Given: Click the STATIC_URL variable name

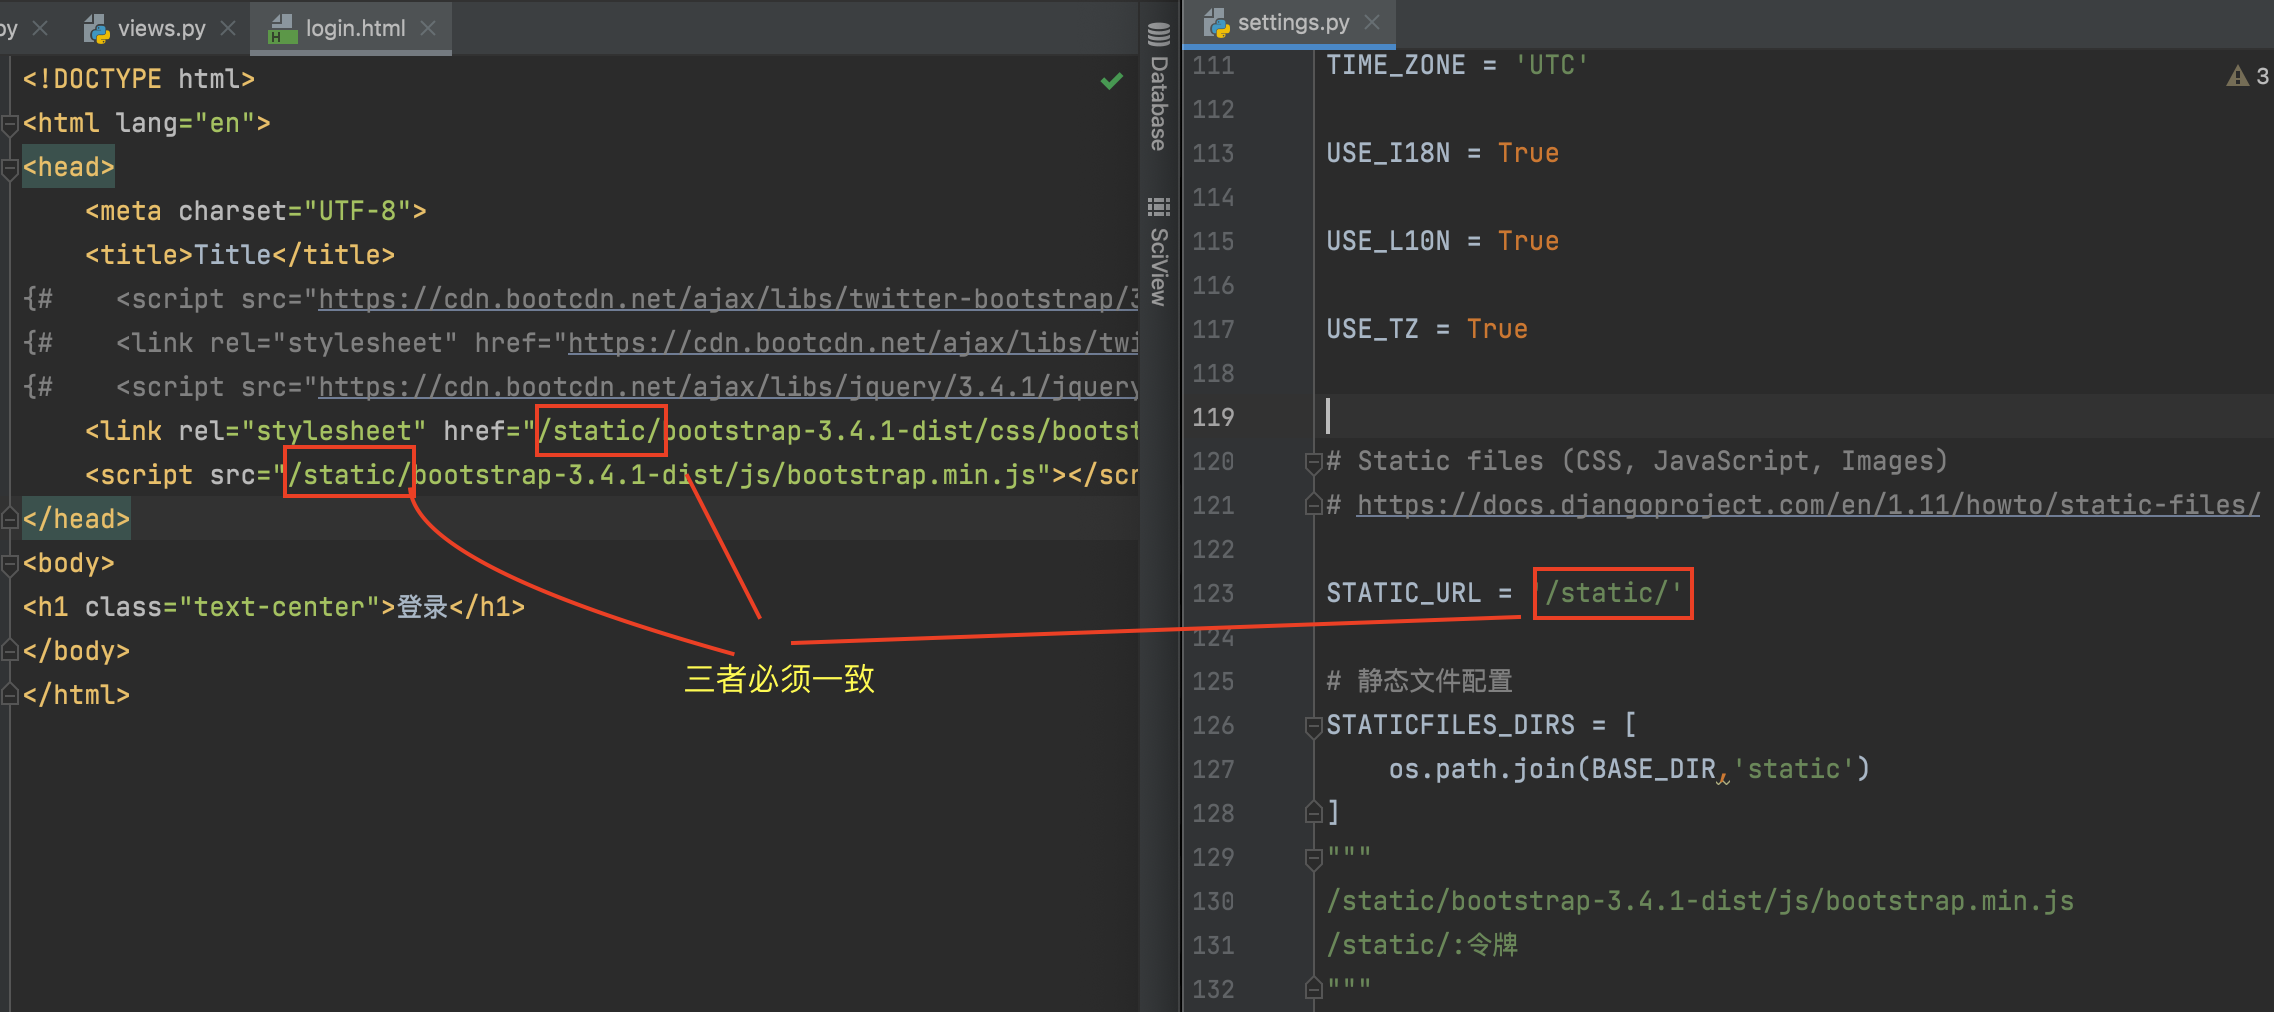Looking at the screenshot, I should (x=1403, y=593).
